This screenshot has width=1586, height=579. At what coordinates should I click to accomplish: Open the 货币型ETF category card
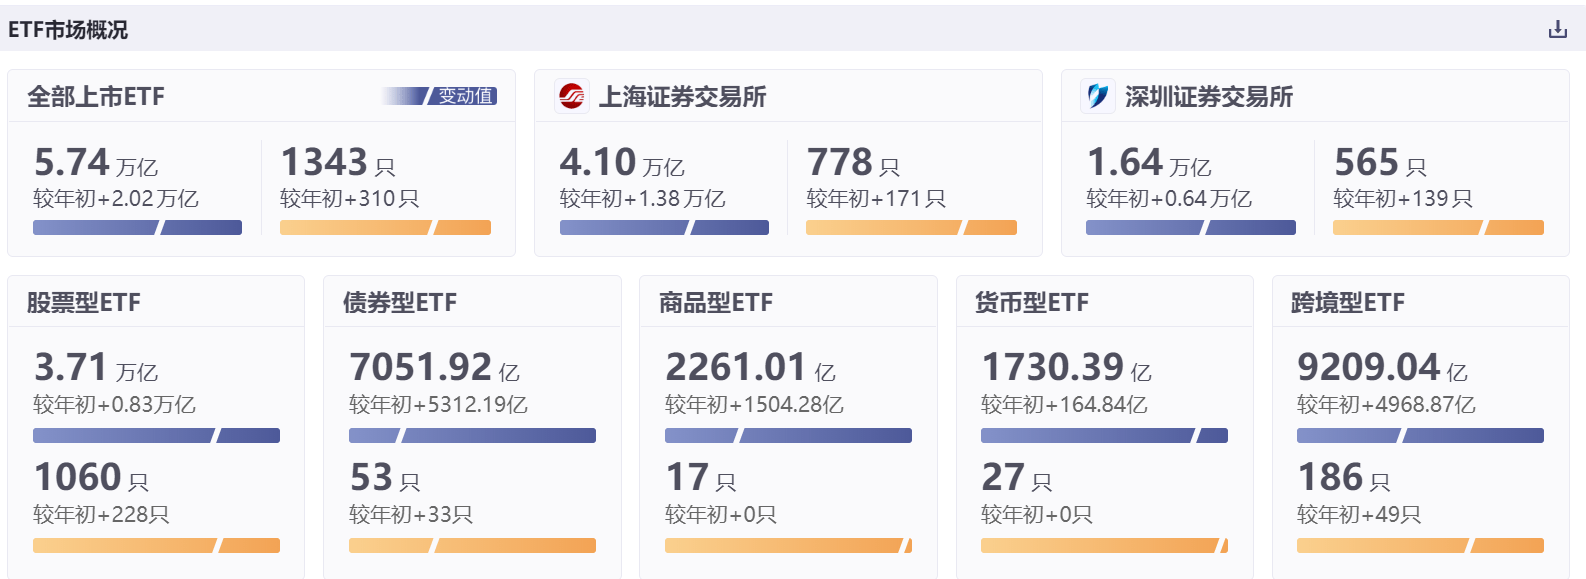(x=1032, y=303)
